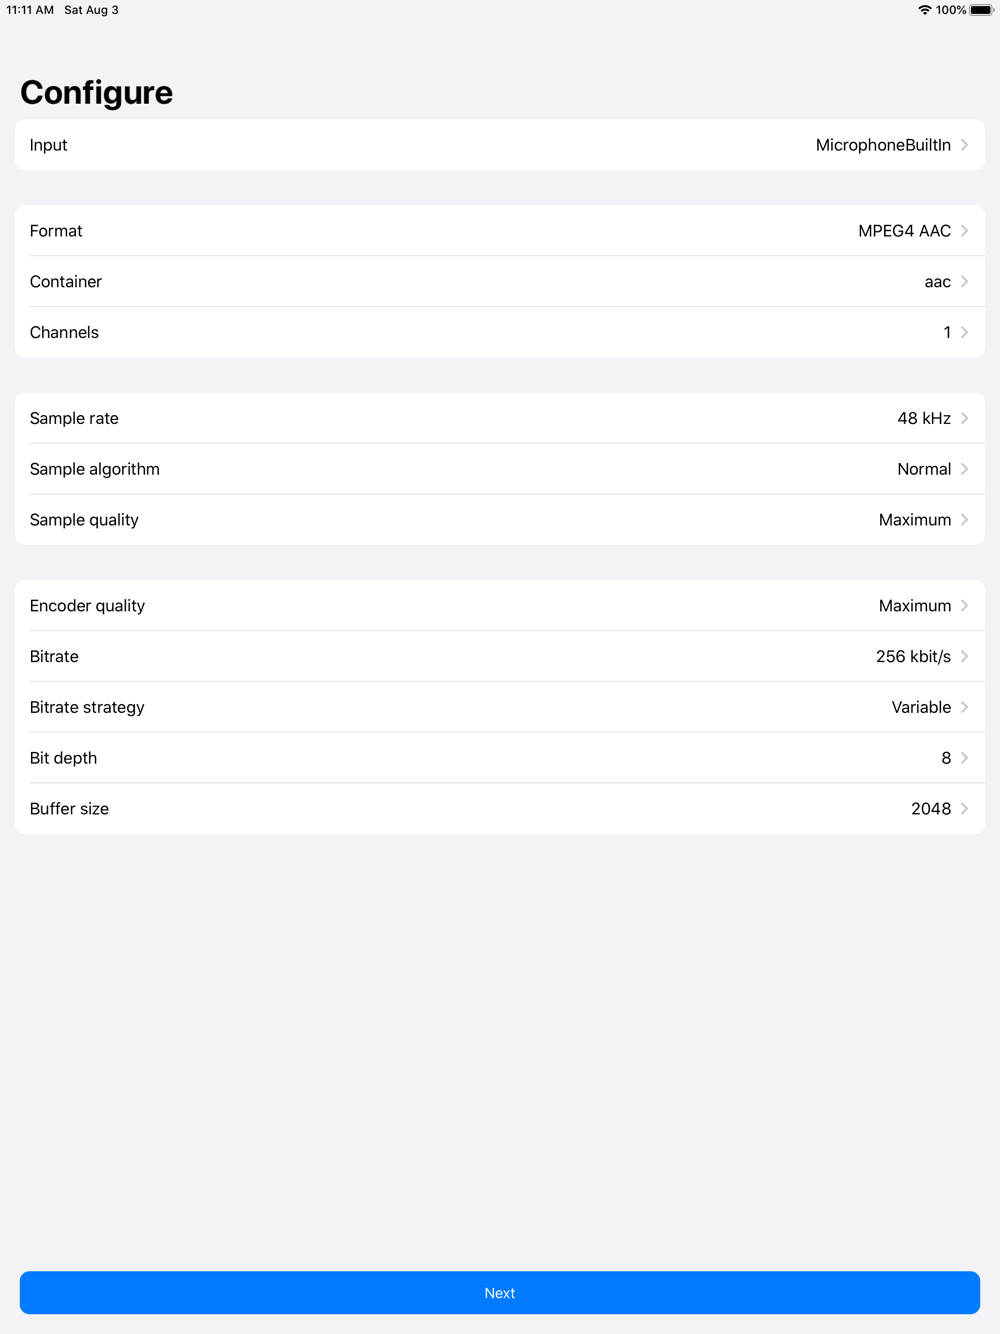Open the Input source row
Image resolution: width=1000 pixels, height=1334 pixels.
pos(500,145)
